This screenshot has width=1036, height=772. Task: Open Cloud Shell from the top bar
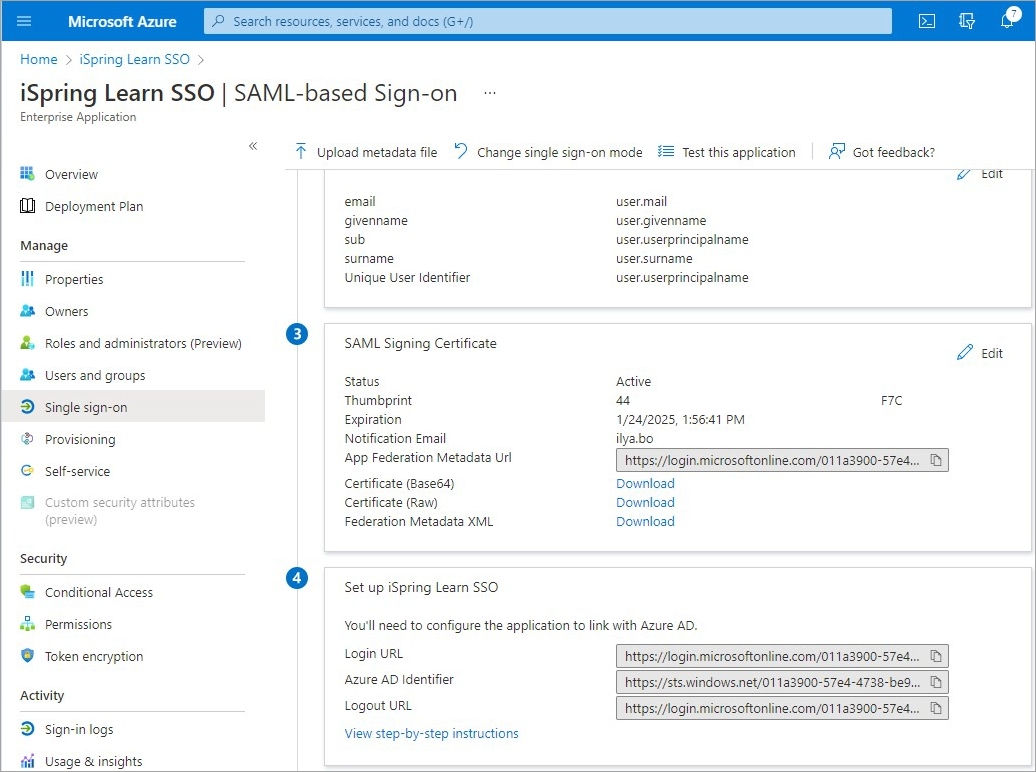pos(927,21)
